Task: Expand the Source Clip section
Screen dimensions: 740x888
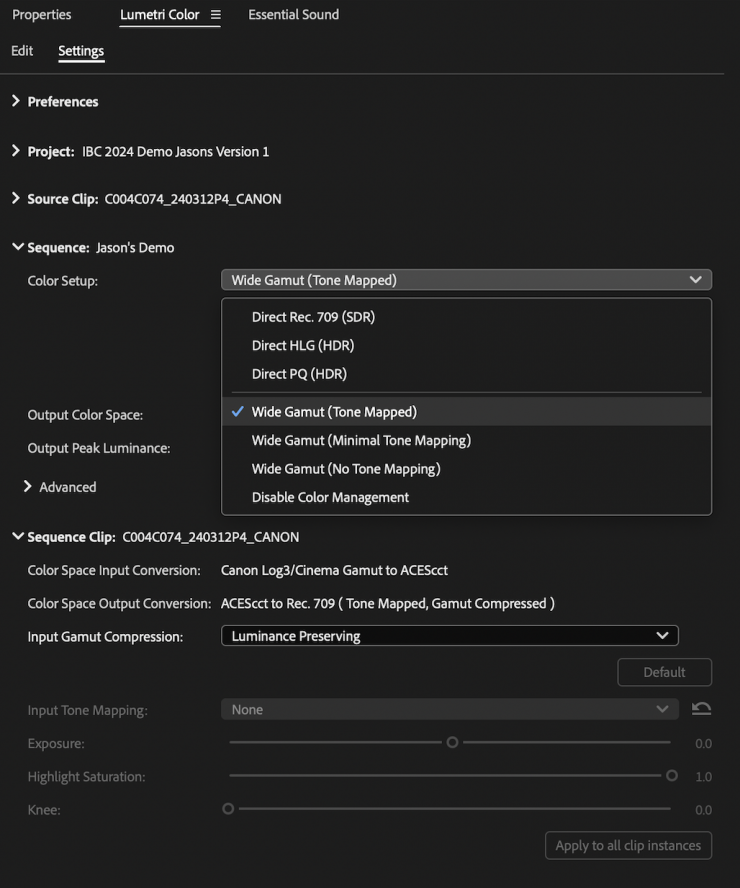Action: click(16, 199)
